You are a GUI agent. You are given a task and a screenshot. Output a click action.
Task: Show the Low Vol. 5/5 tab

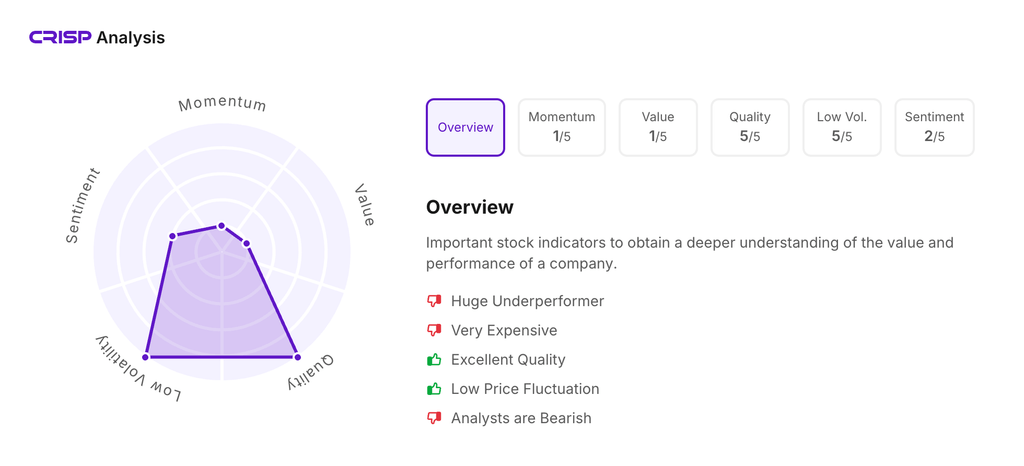[841, 127]
